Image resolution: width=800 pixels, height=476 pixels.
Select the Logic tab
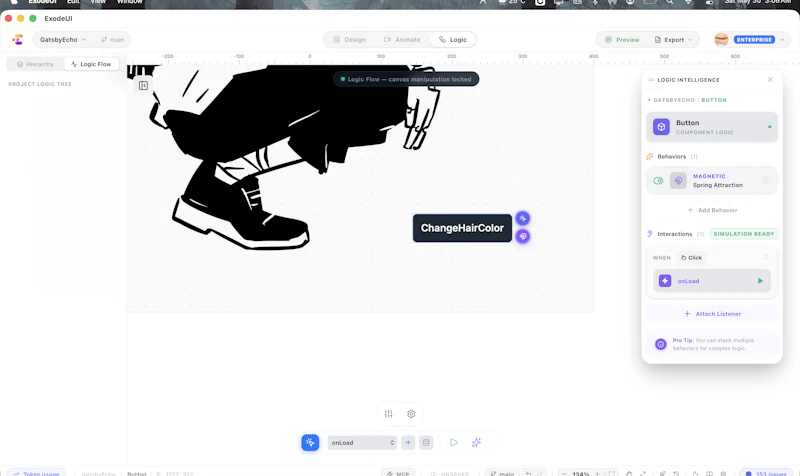(453, 39)
